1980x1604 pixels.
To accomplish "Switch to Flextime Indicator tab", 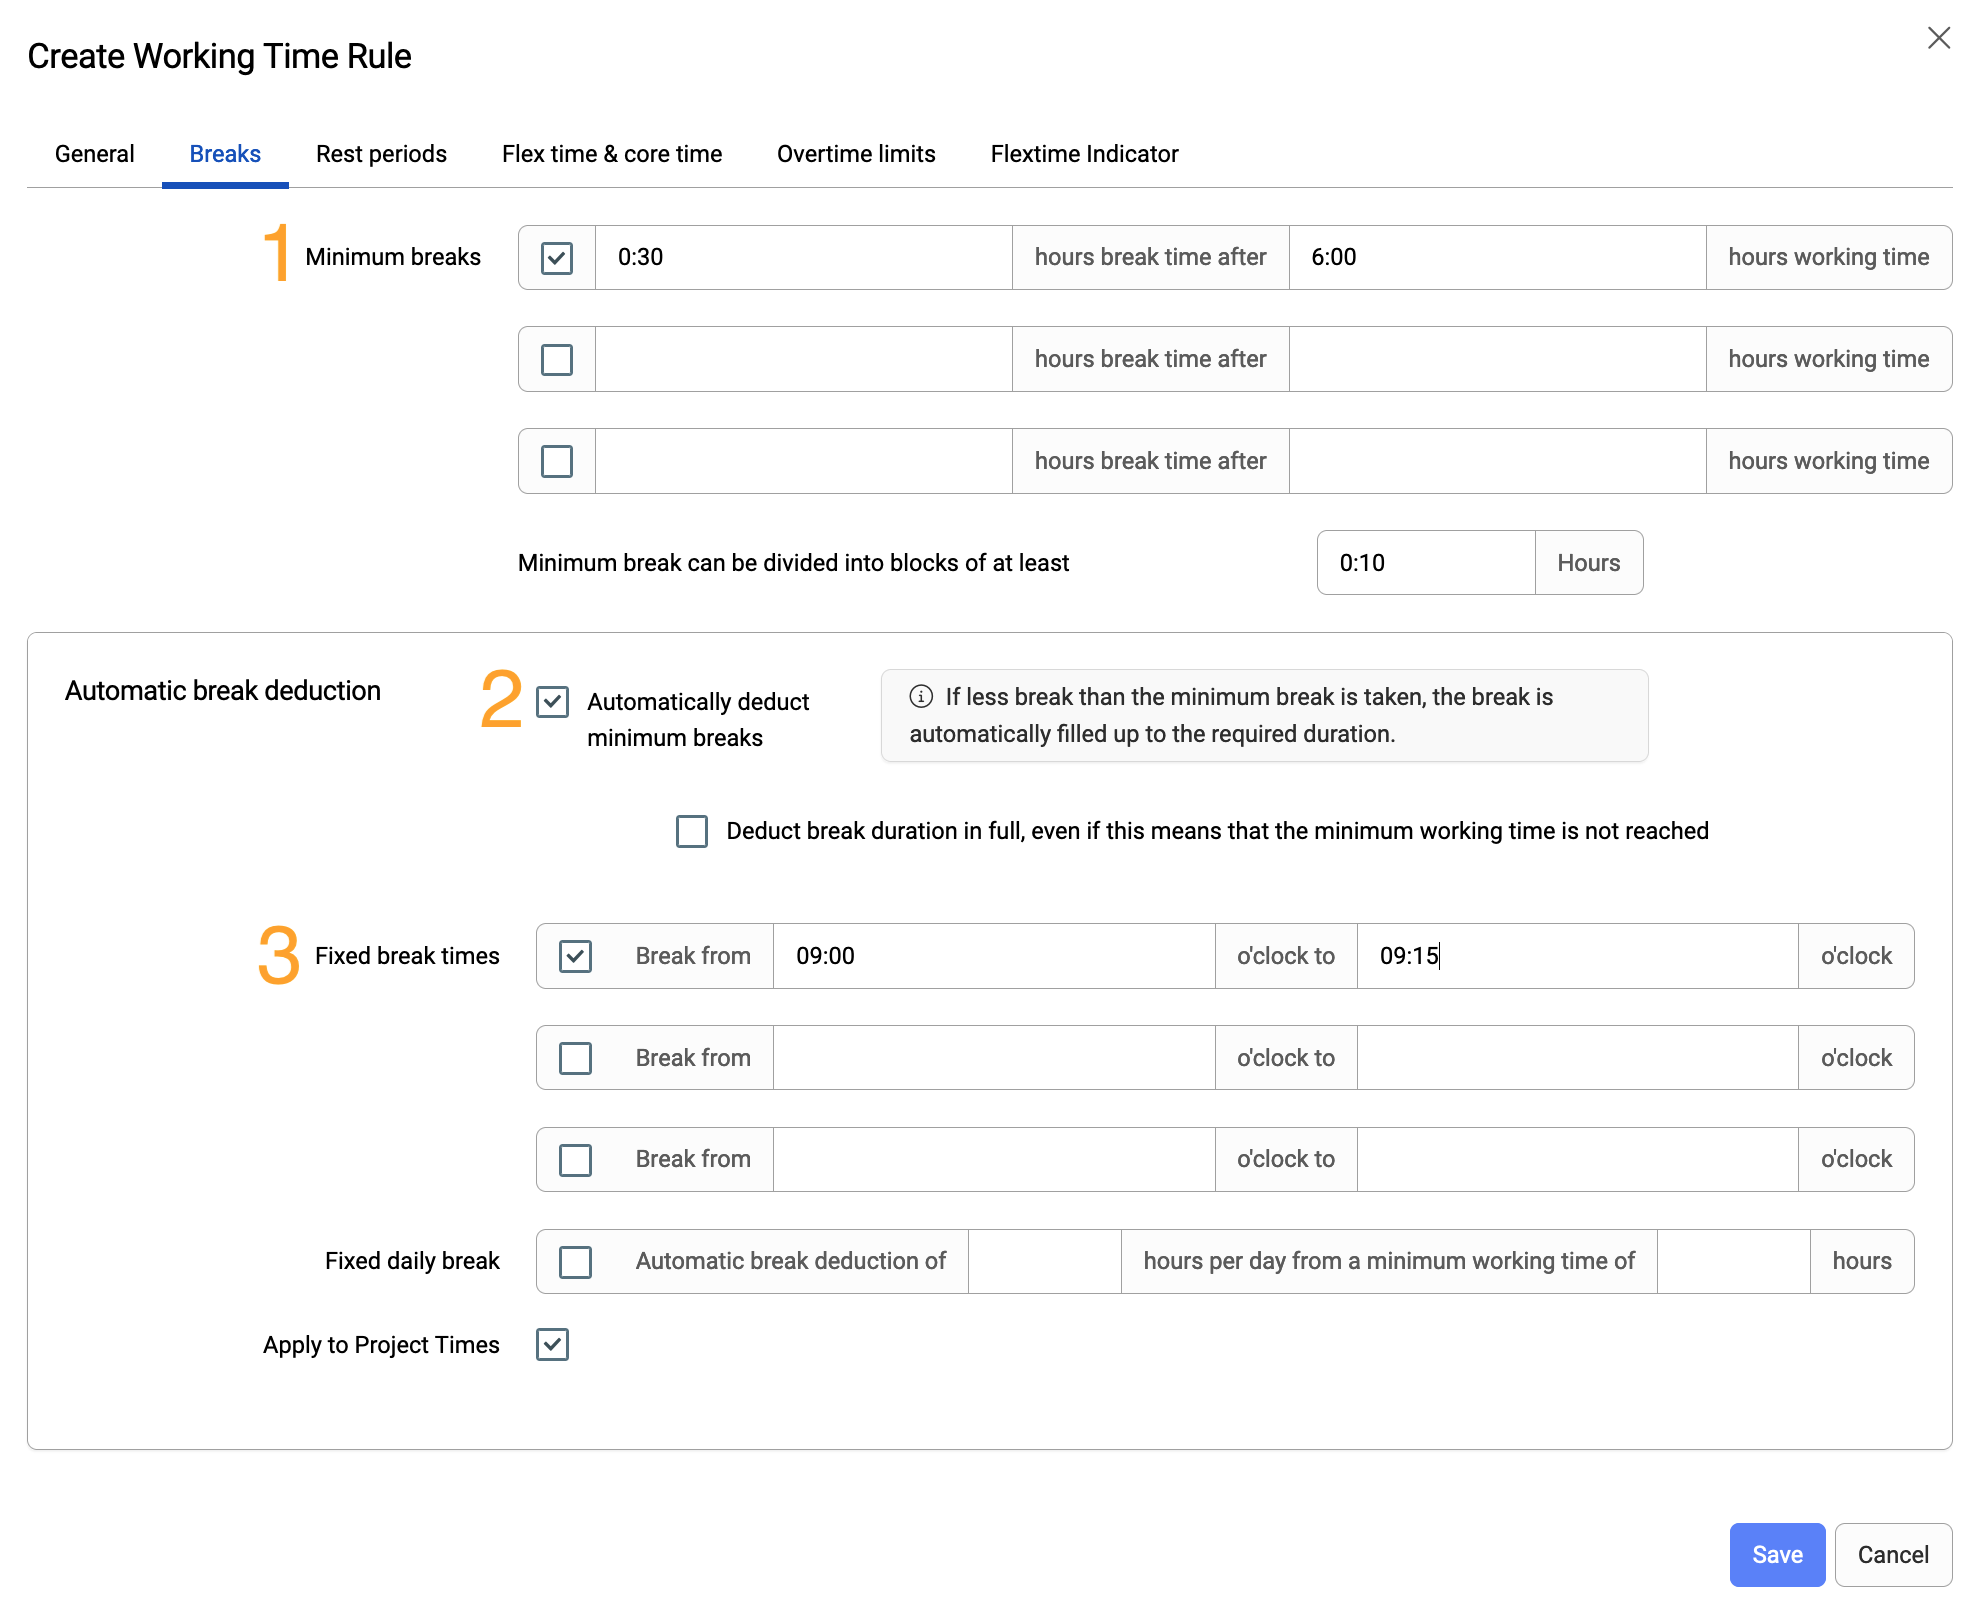I will coord(1084,154).
